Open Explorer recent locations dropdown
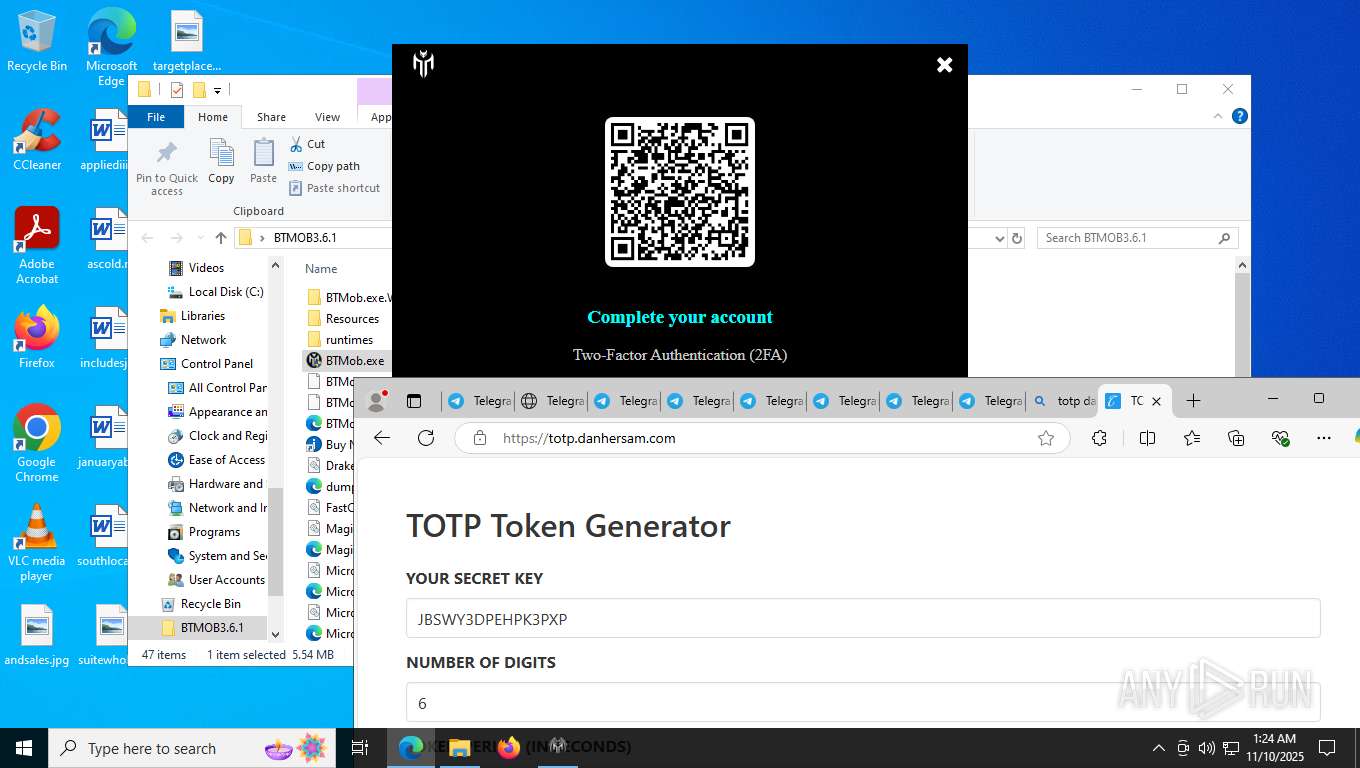This screenshot has height=768, width=1360. point(199,238)
